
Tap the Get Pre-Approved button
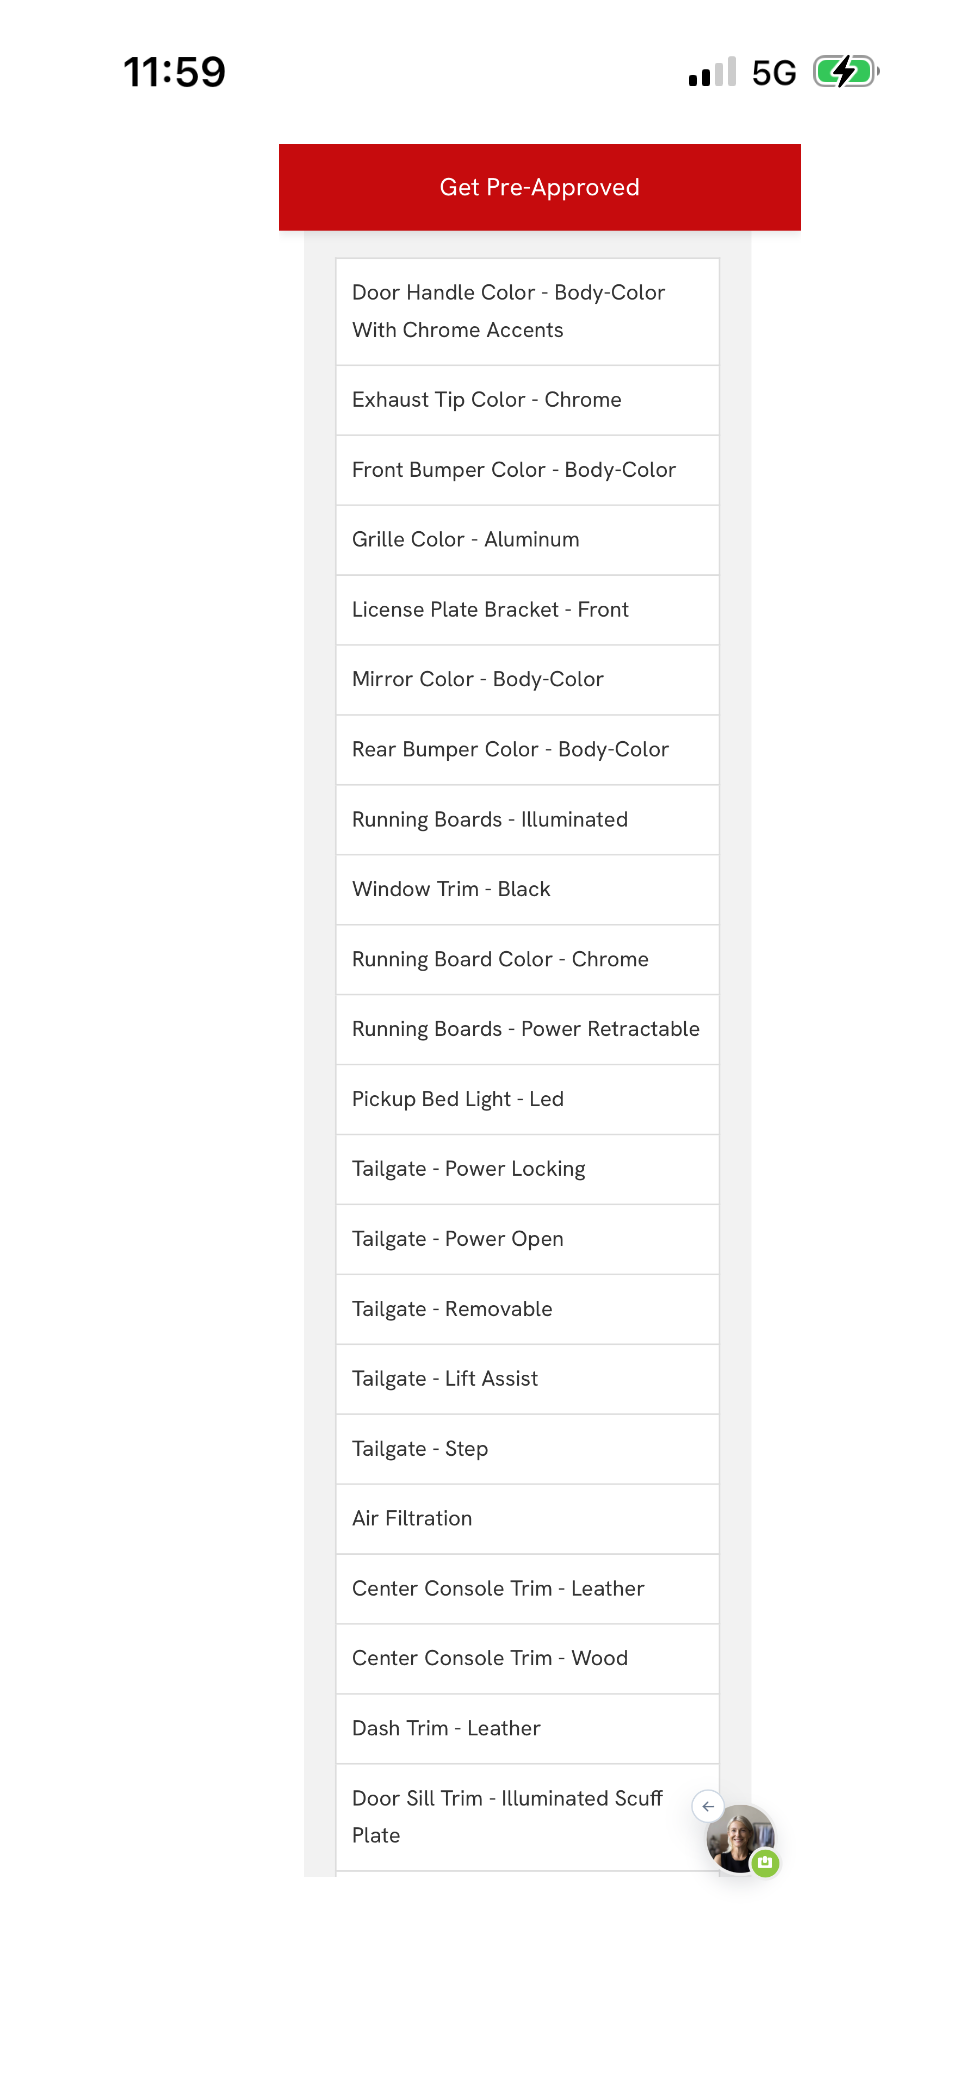[x=539, y=187]
